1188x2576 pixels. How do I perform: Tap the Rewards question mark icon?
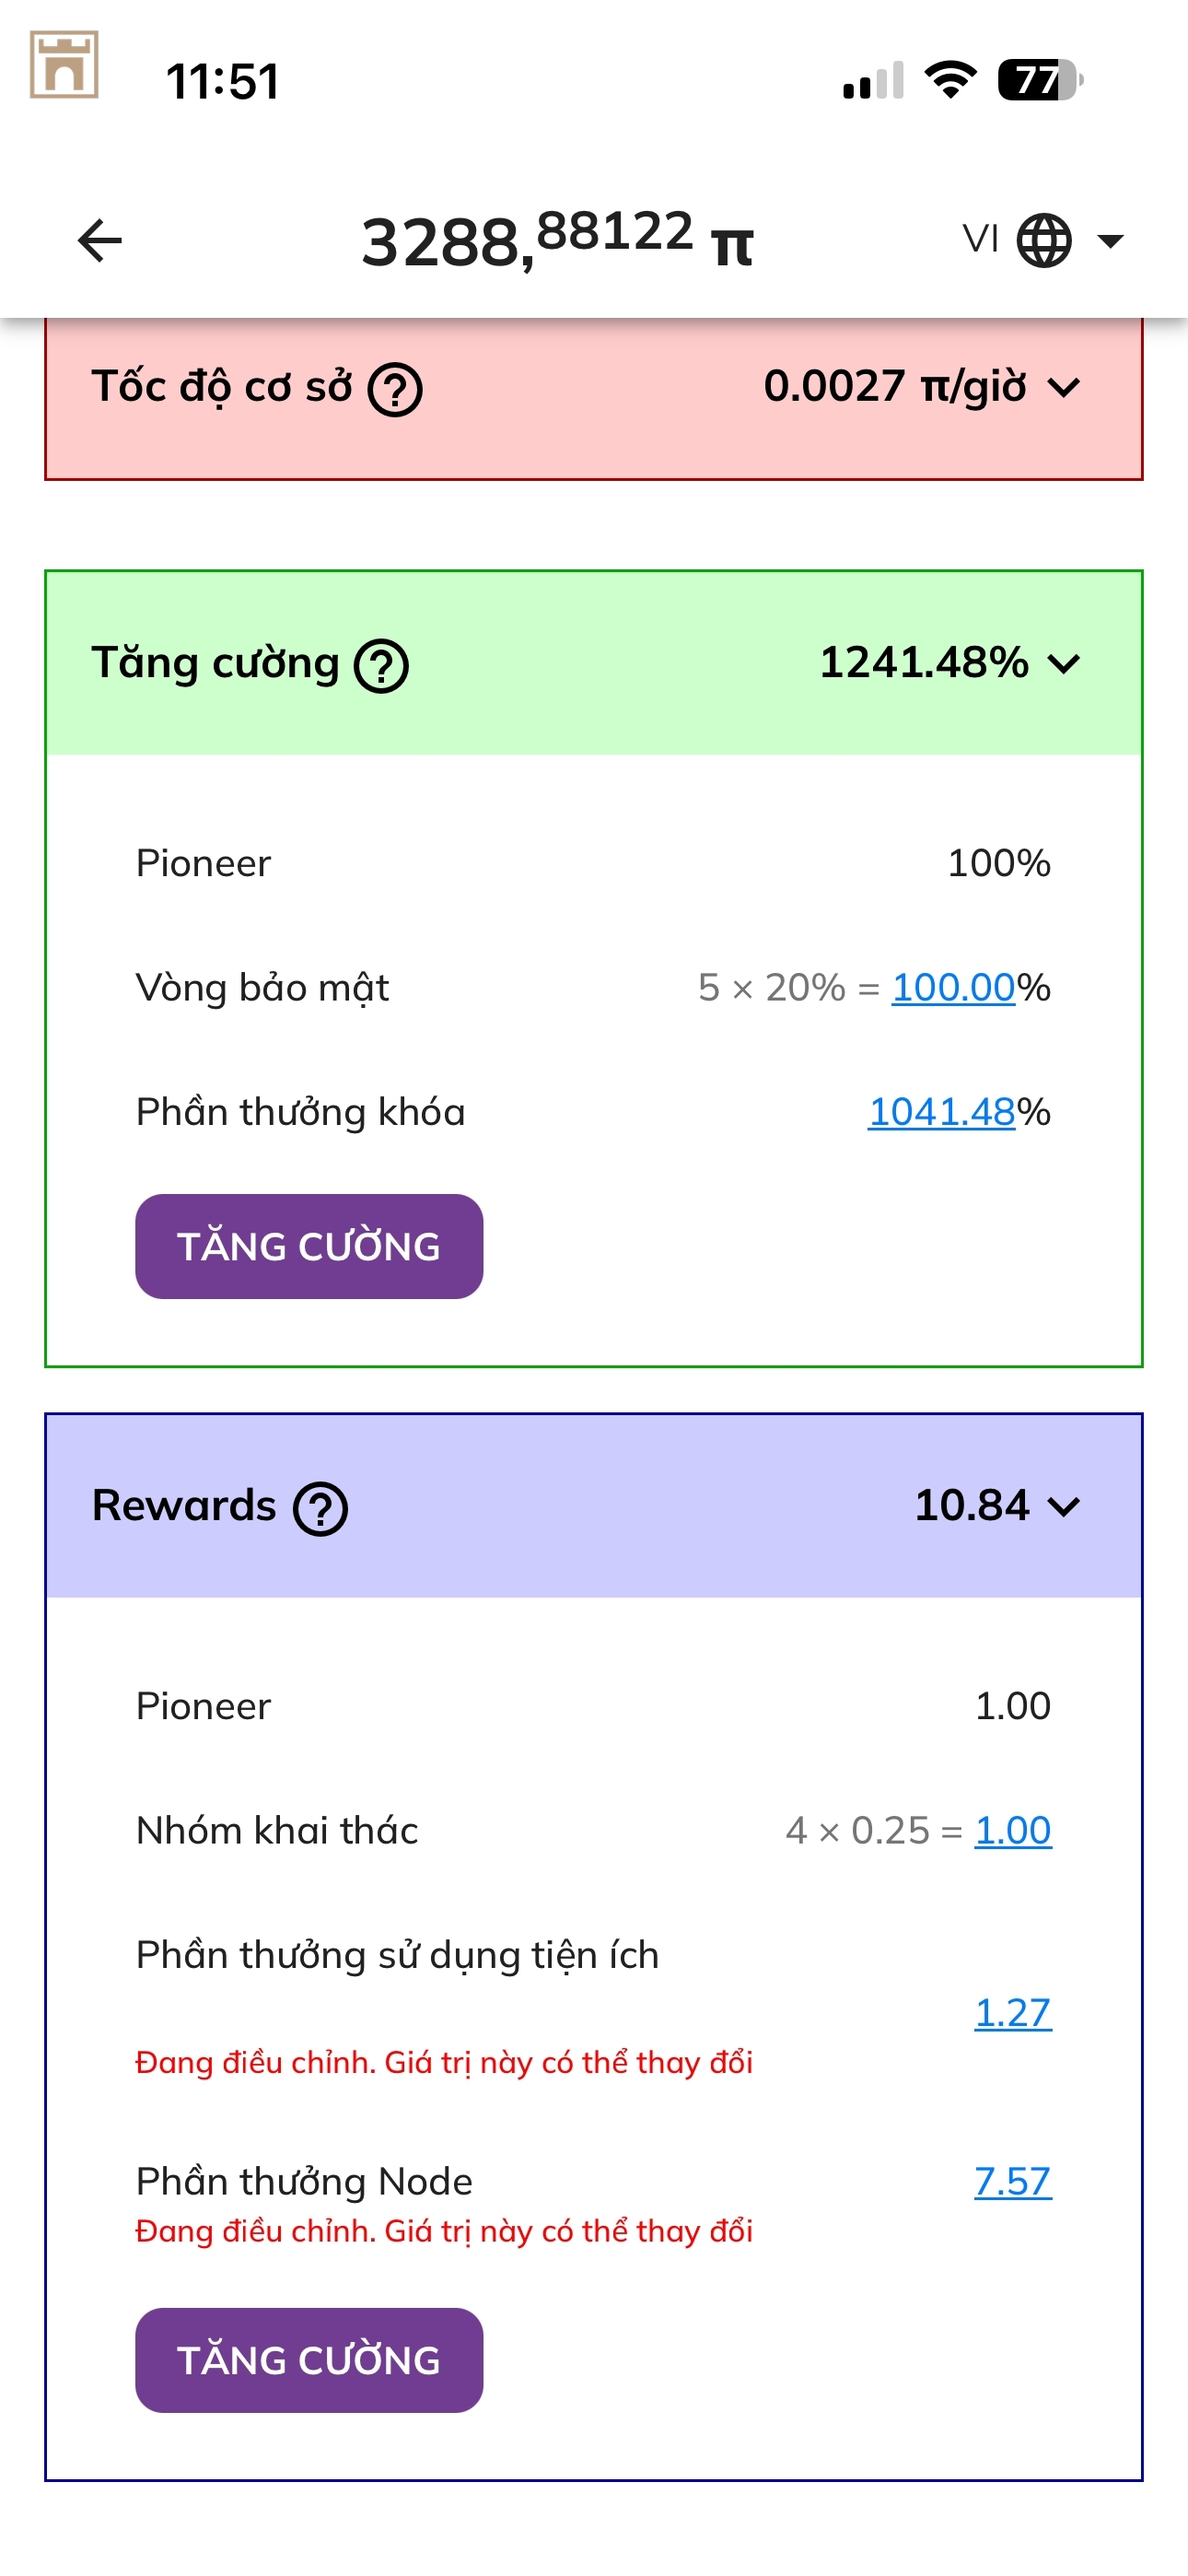coord(320,1509)
